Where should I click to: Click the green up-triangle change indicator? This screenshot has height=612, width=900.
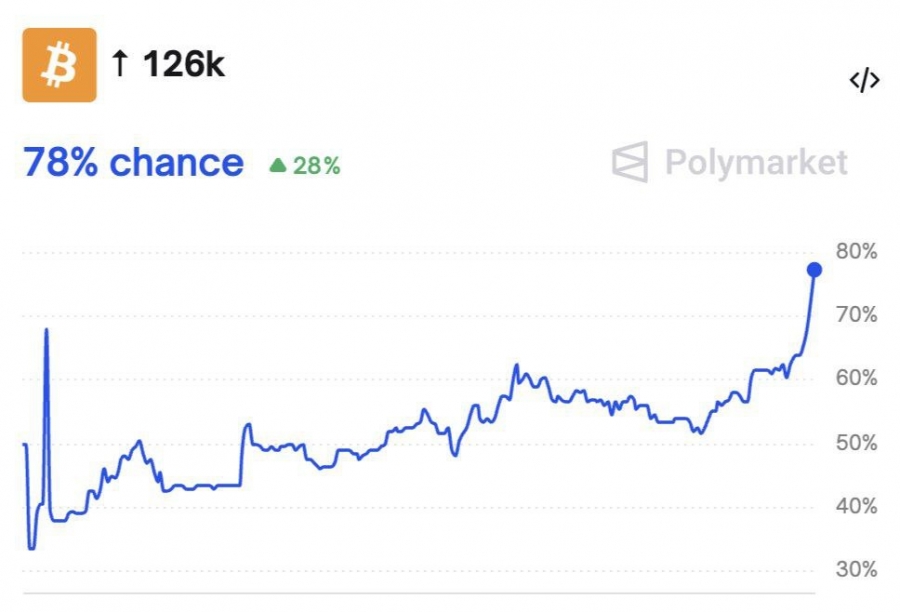point(278,166)
